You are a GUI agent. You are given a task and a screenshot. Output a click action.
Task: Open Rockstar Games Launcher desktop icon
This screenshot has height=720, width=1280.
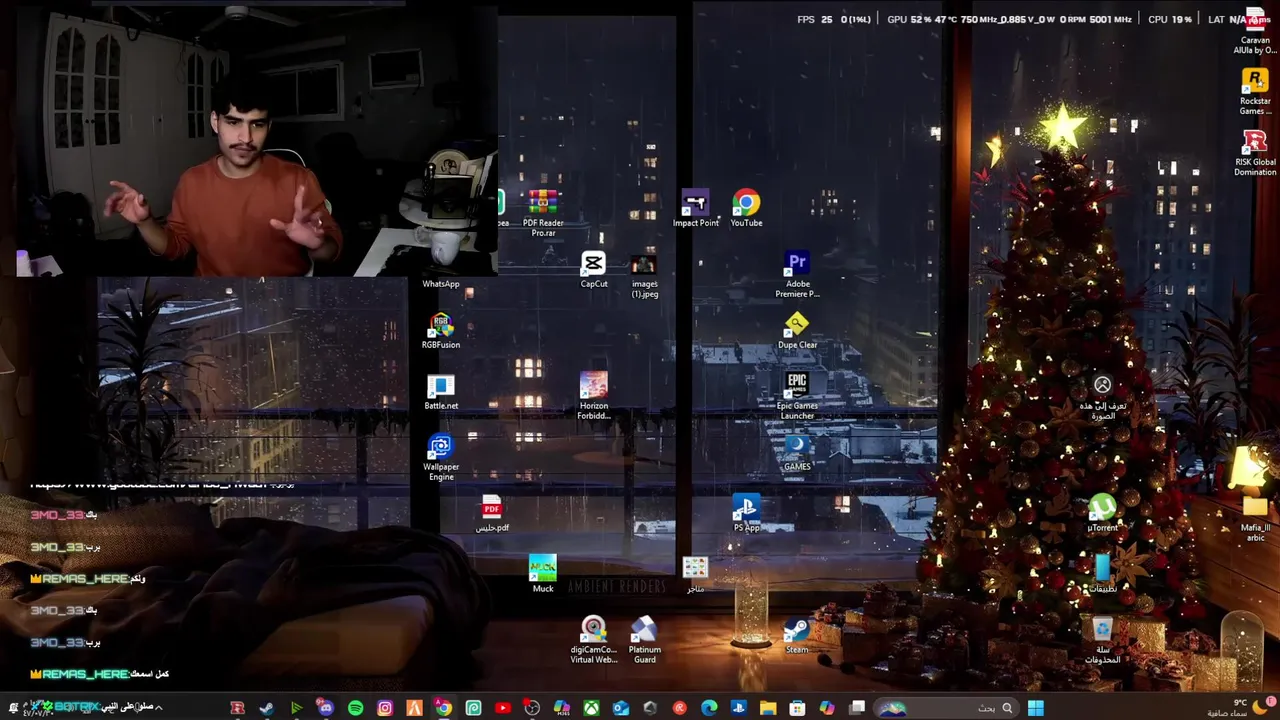[x=1255, y=92]
